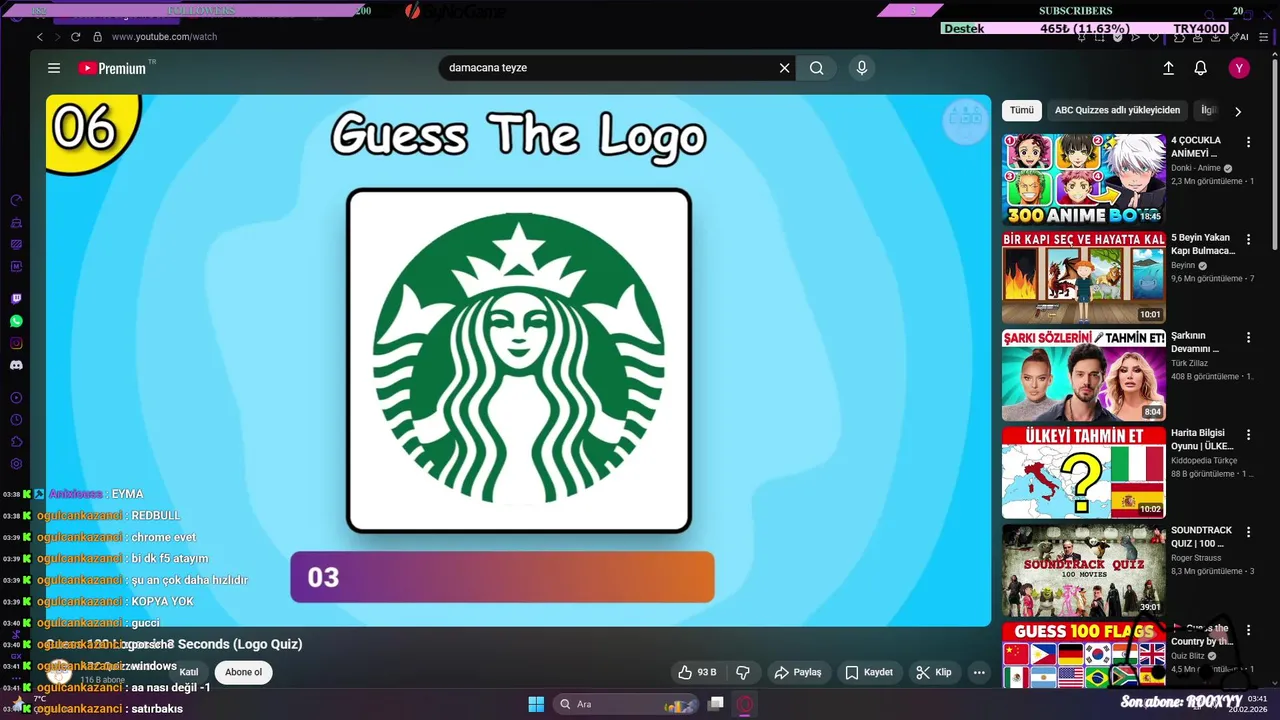Click the taskbar Ara search box

point(626,704)
